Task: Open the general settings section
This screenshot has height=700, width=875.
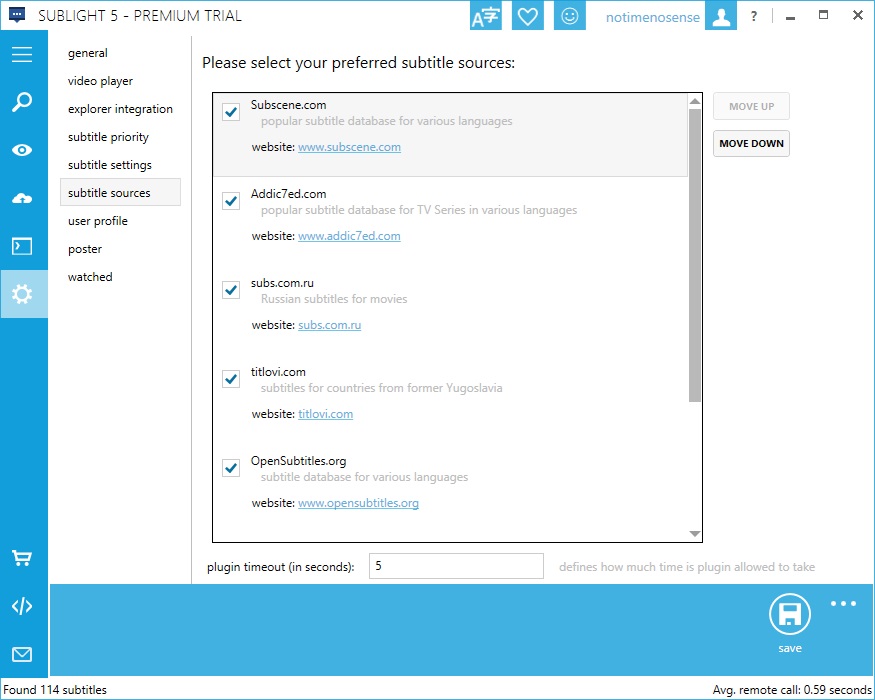Action: (88, 53)
